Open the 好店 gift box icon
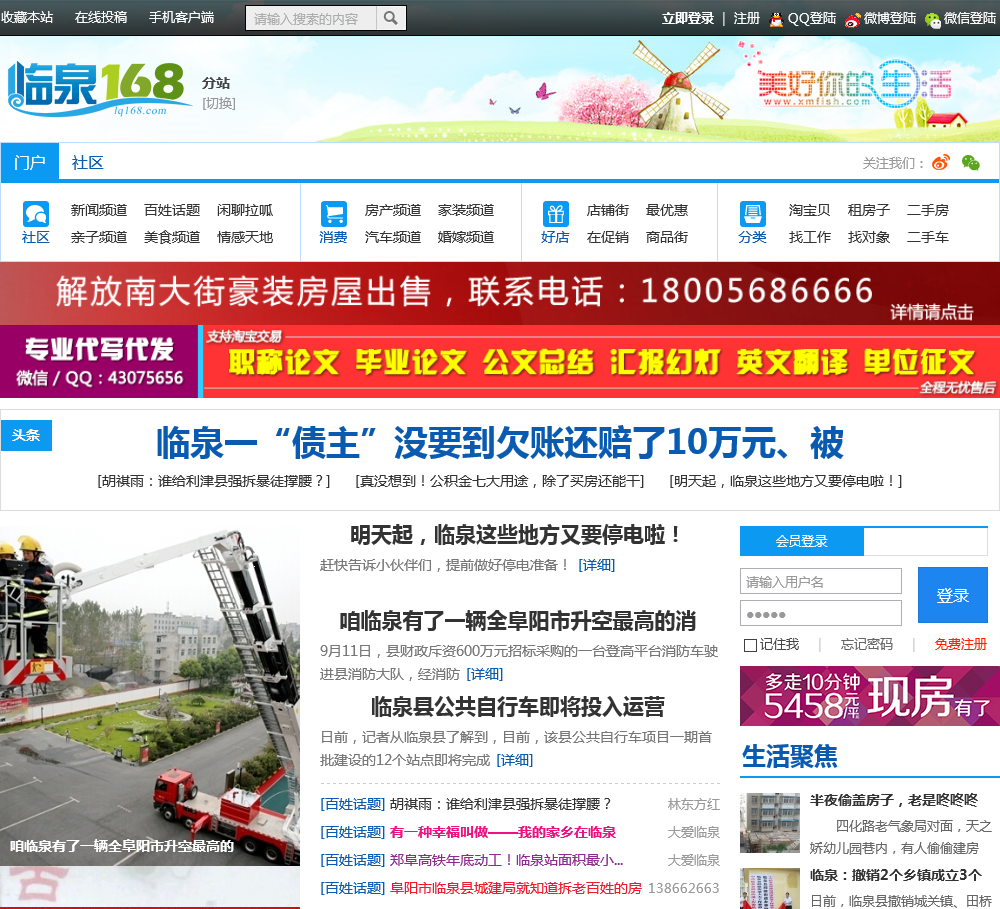Screen dimensions: 1000x909 pos(555,214)
